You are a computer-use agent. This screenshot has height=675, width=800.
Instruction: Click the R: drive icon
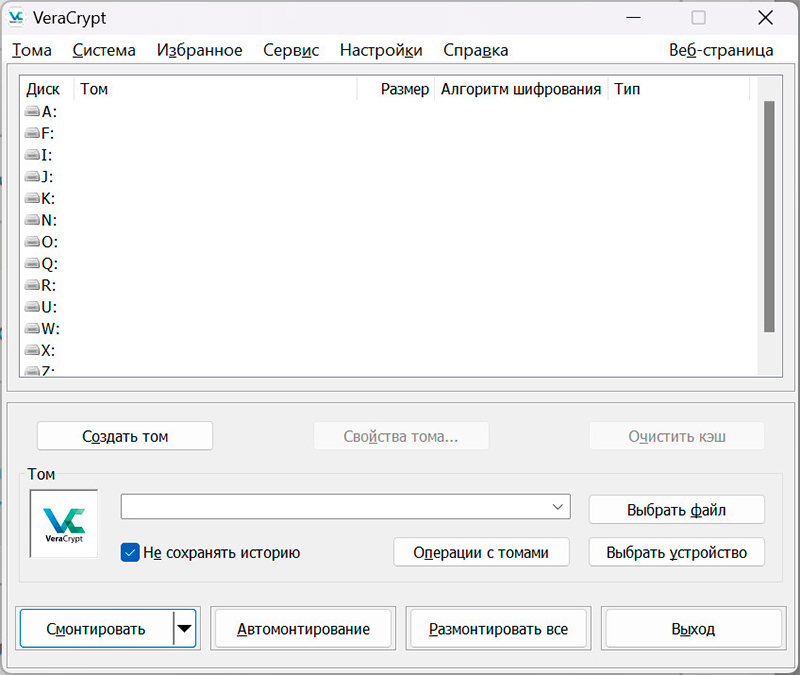(x=32, y=286)
